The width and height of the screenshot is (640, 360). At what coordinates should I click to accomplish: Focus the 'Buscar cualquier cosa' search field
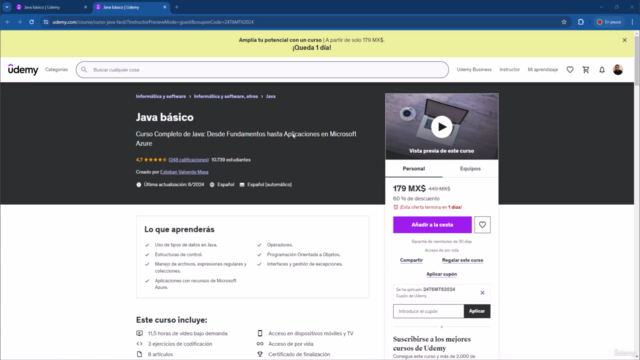pyautogui.click(x=262, y=70)
